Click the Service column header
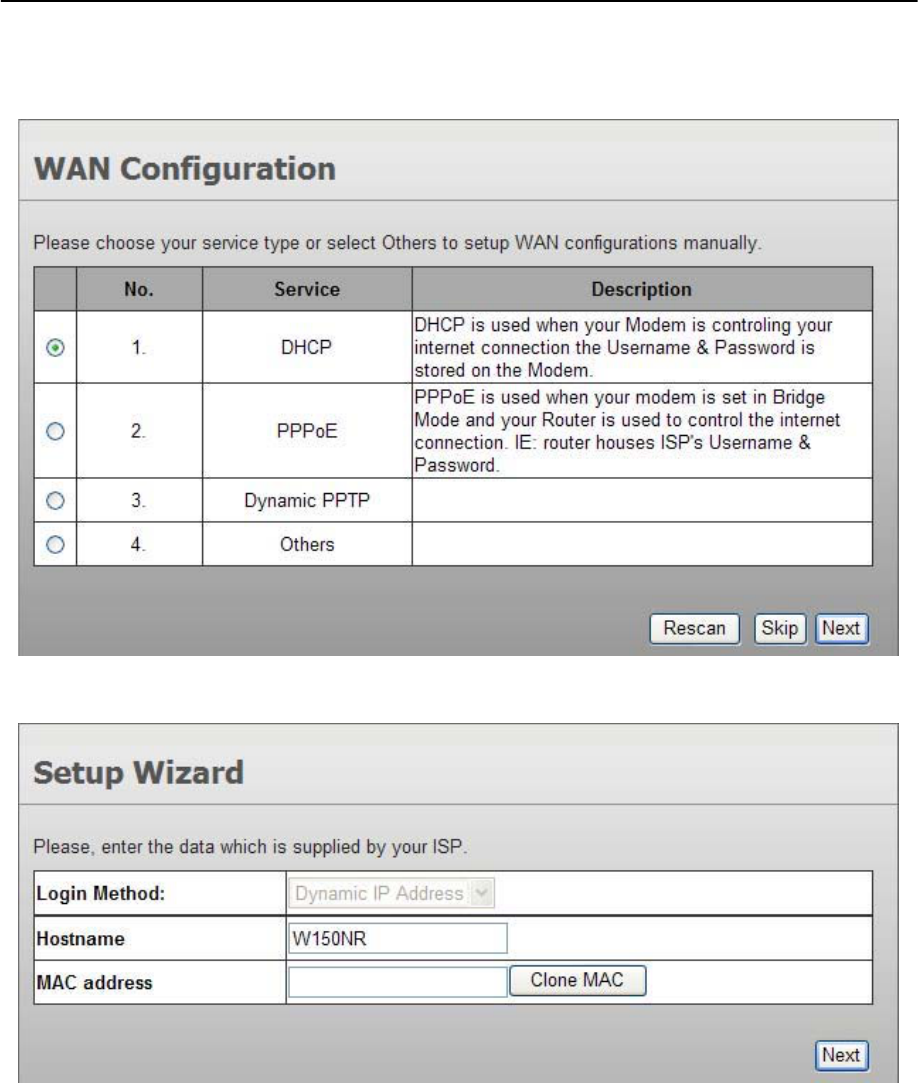The height and width of the screenshot is (1083, 918). coord(307,290)
